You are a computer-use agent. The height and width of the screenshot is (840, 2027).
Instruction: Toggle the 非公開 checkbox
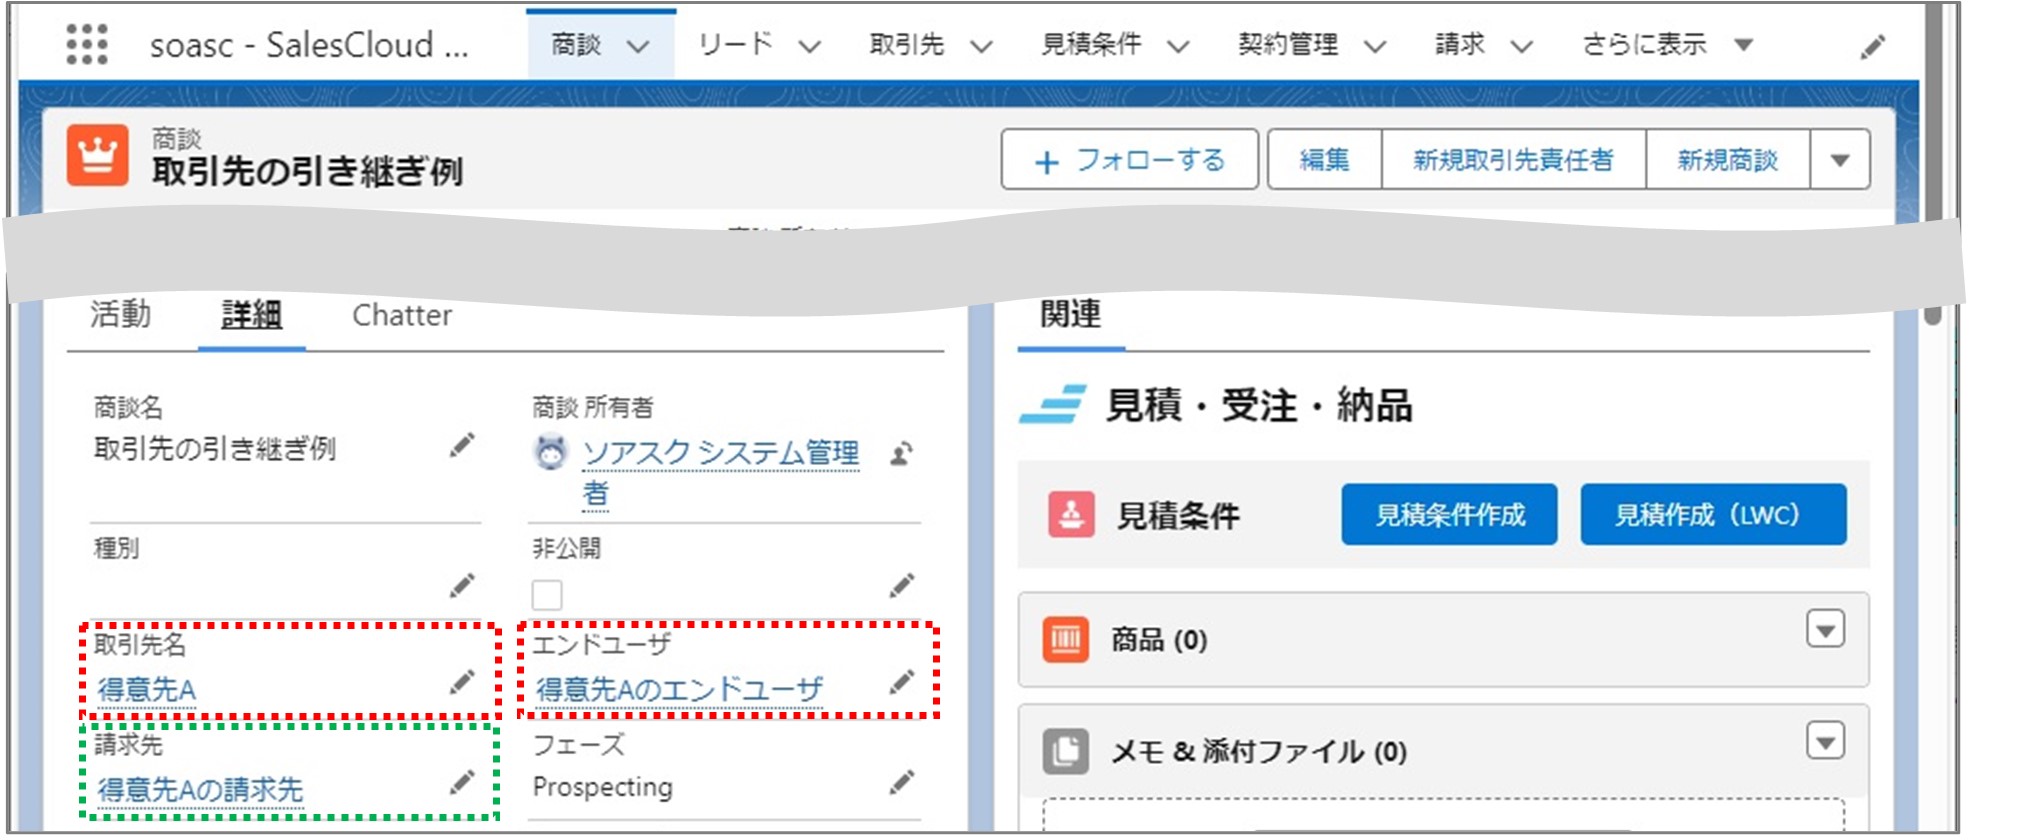(547, 595)
